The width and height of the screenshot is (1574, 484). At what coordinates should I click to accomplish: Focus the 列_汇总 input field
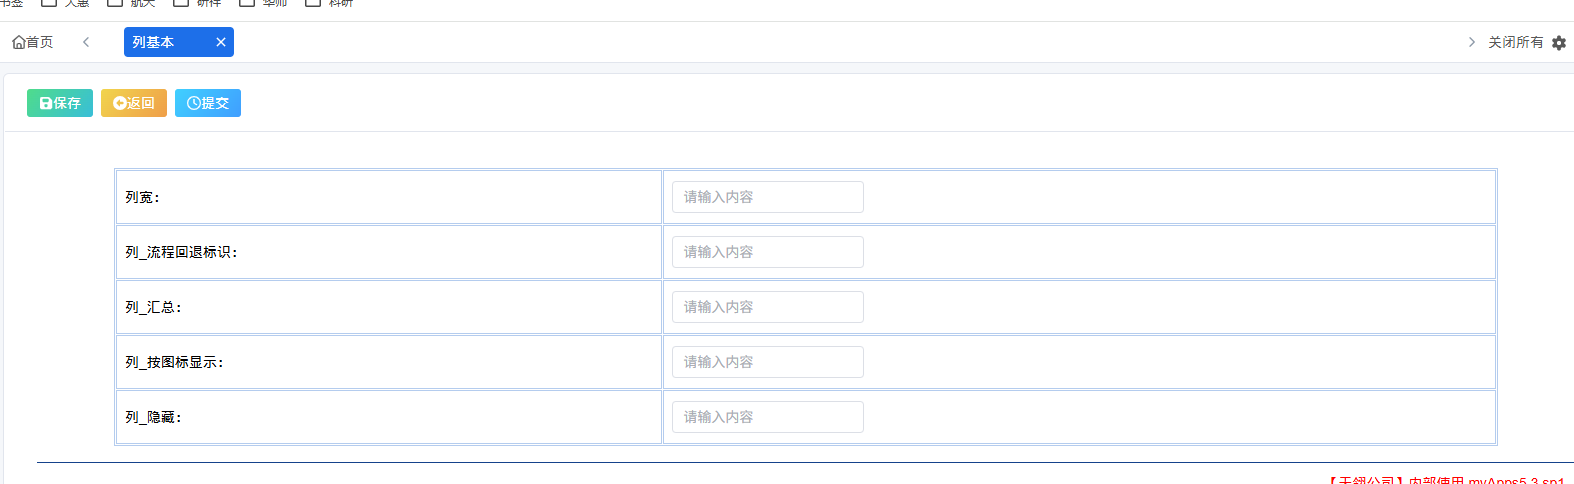[x=768, y=307]
